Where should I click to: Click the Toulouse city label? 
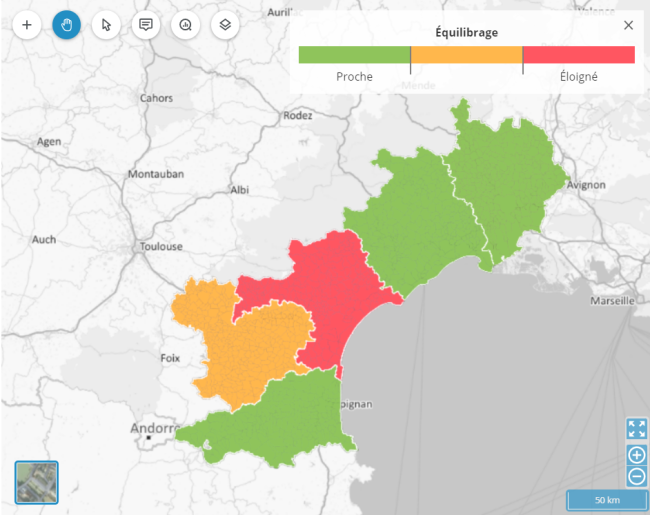(x=161, y=246)
